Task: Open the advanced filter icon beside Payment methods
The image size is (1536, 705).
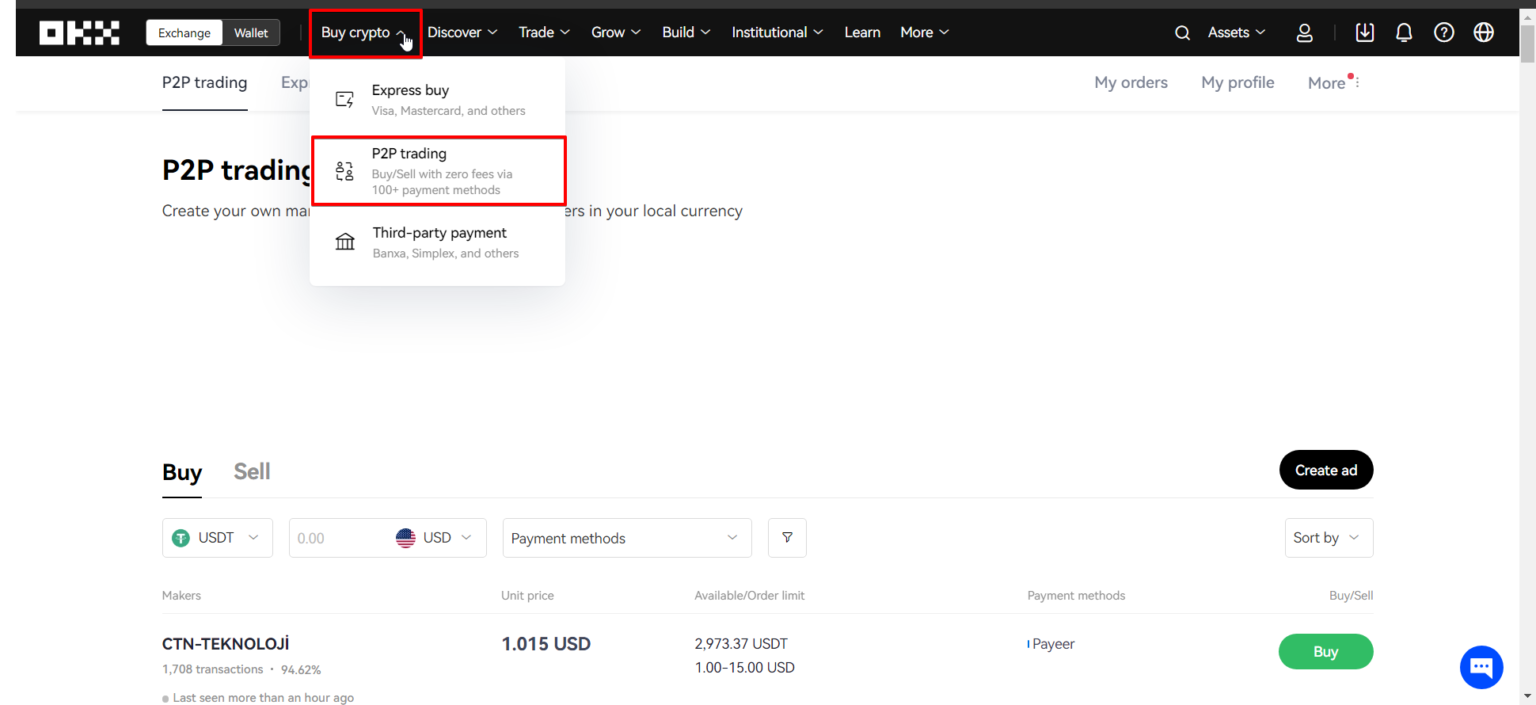Action: pos(787,538)
